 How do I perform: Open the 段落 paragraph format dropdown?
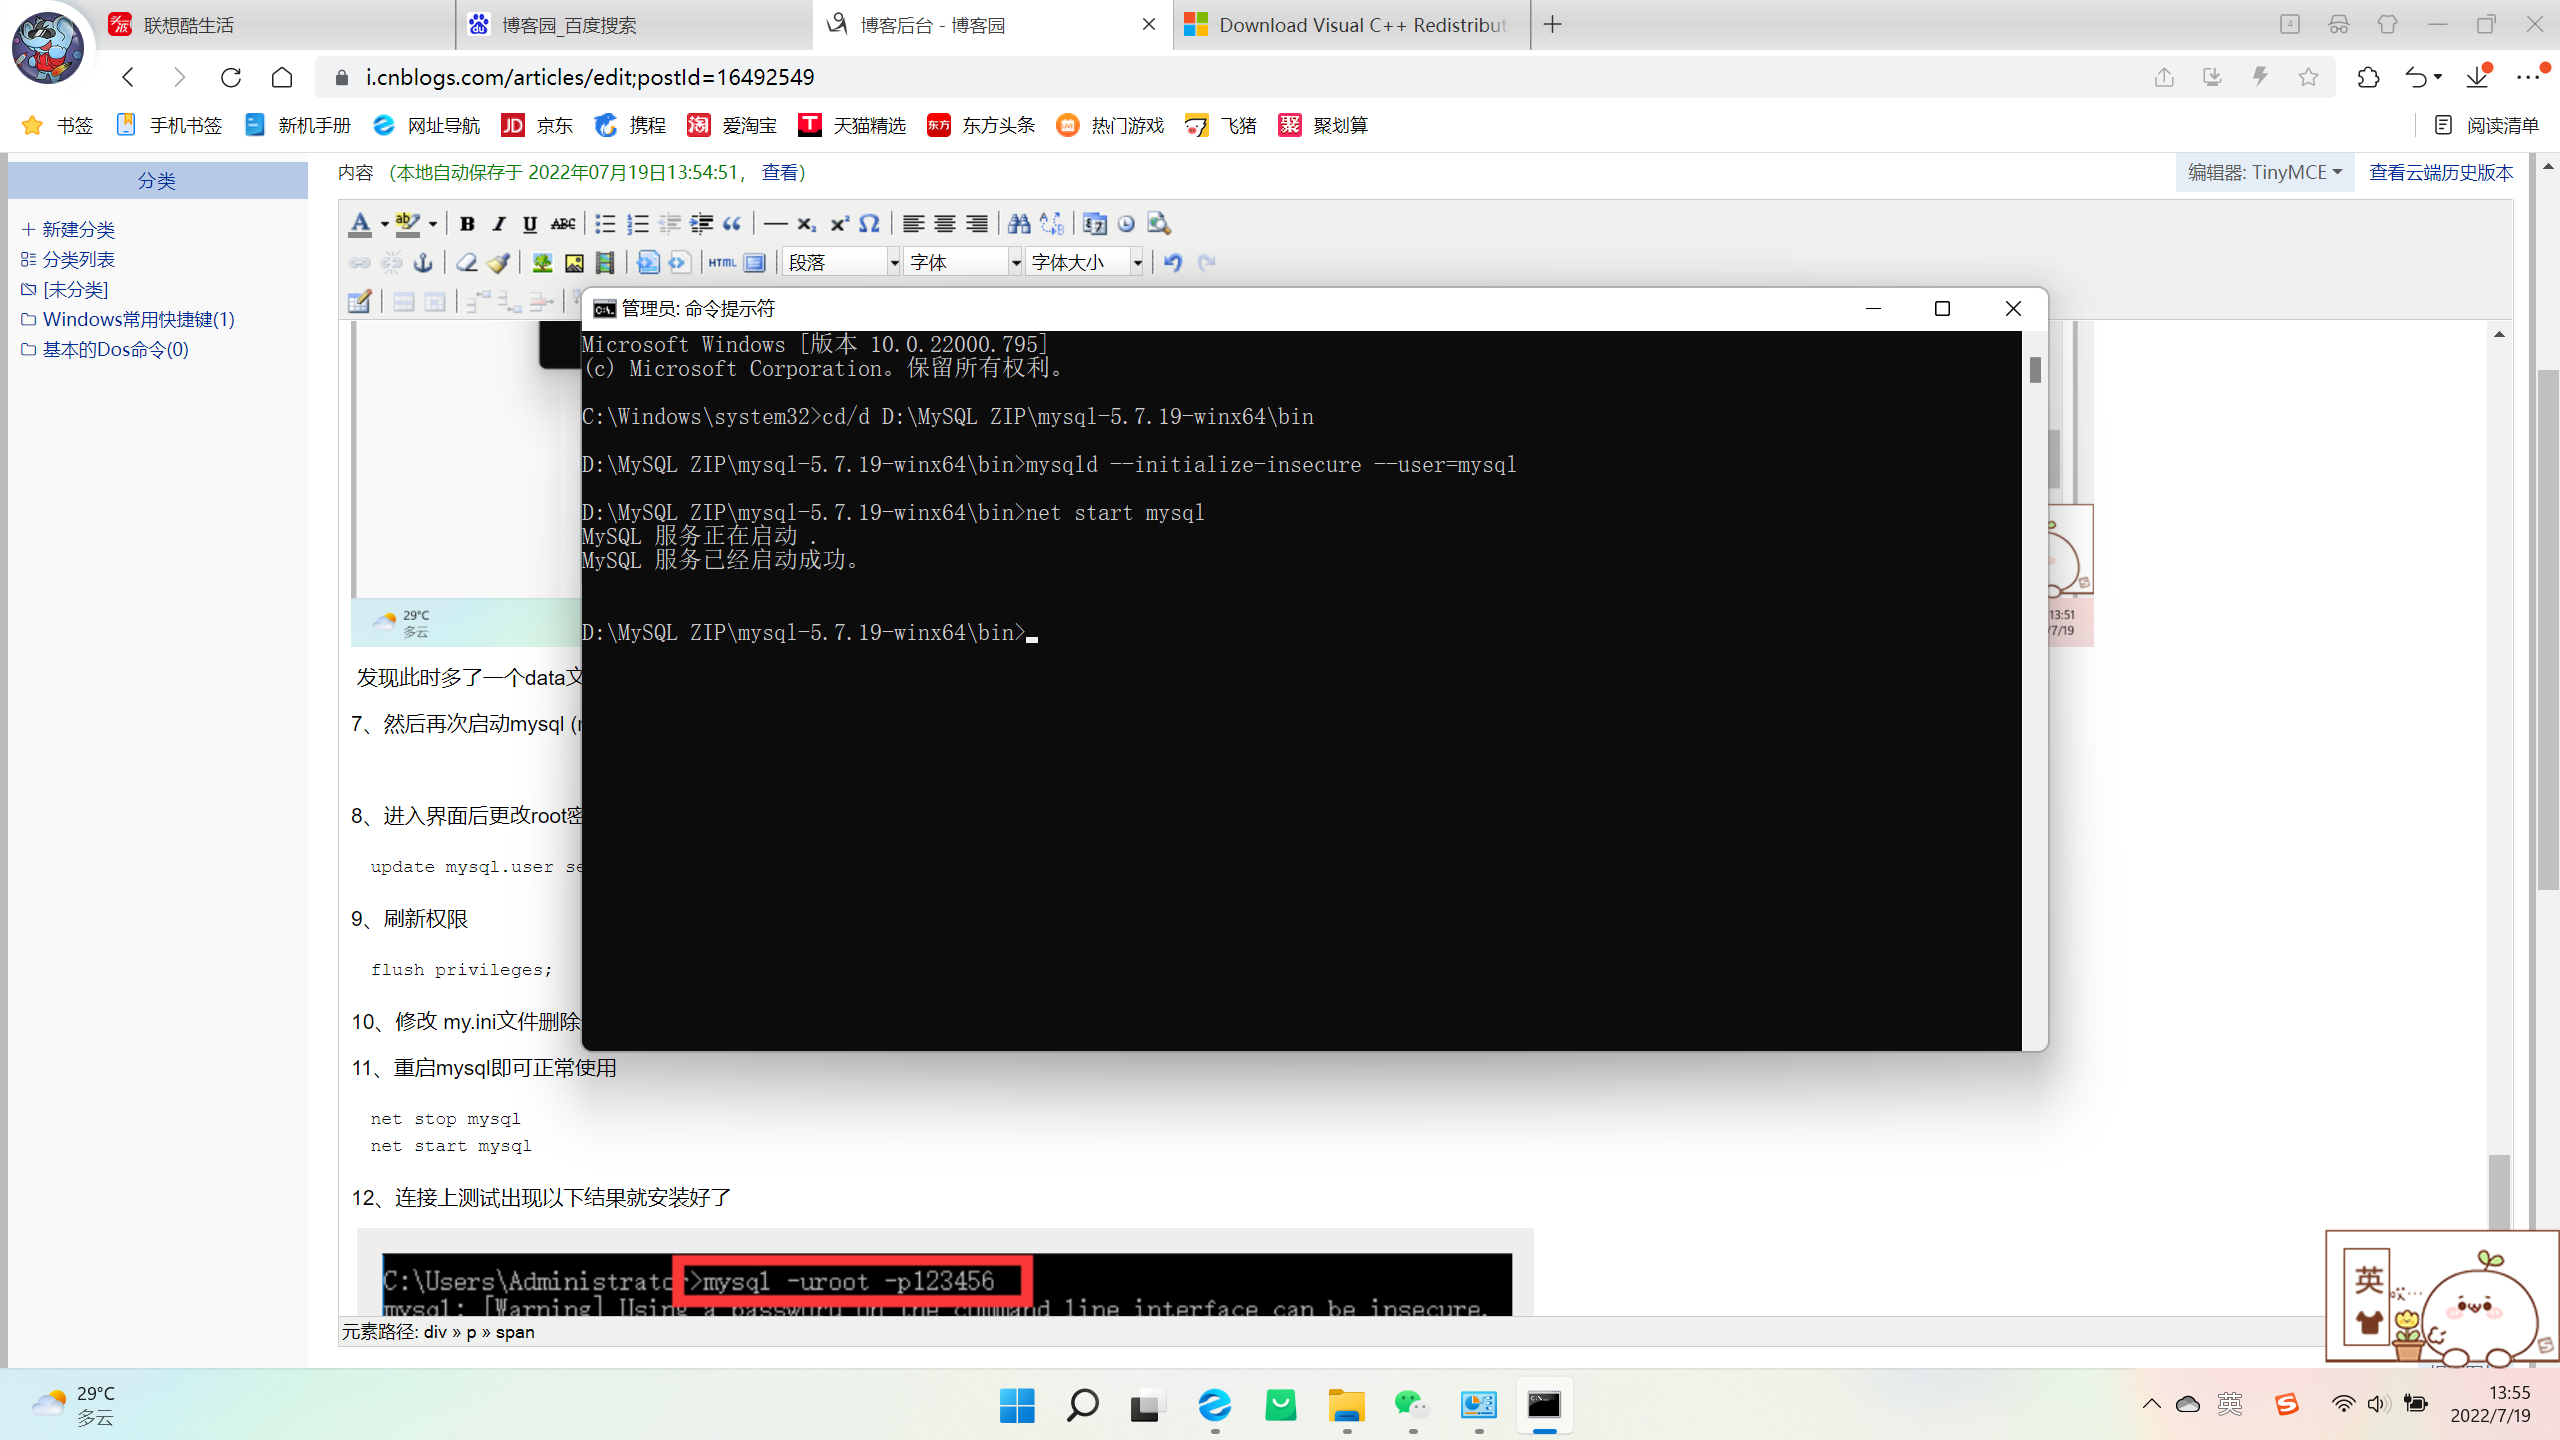842,262
